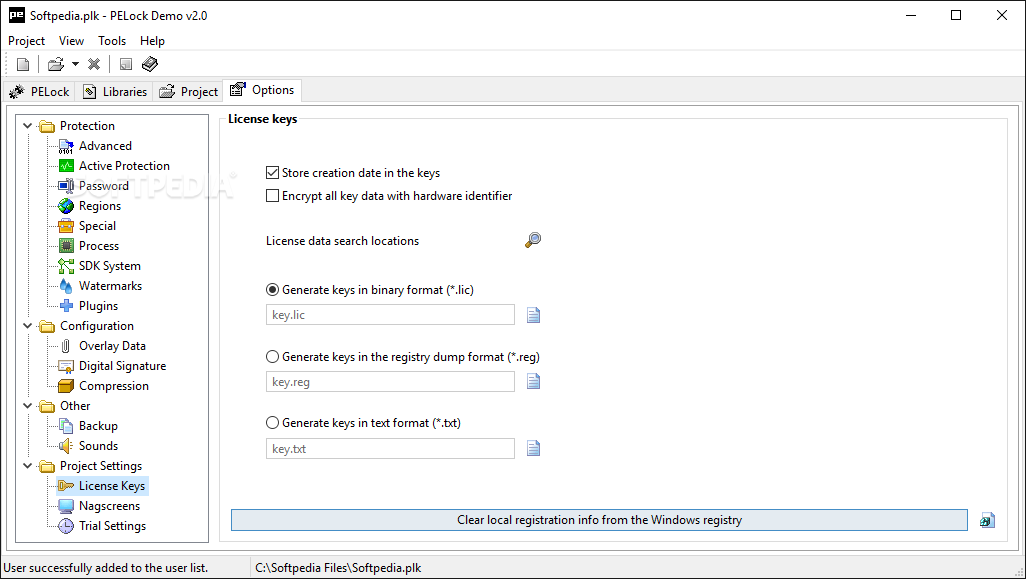
Task: Enable Encrypt all key data with hardware identifier
Action: click(x=273, y=196)
